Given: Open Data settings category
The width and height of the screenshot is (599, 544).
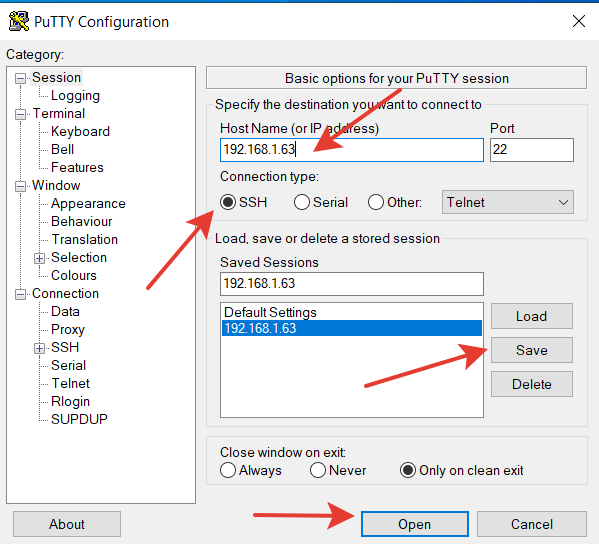Looking at the screenshot, I should [65, 311].
